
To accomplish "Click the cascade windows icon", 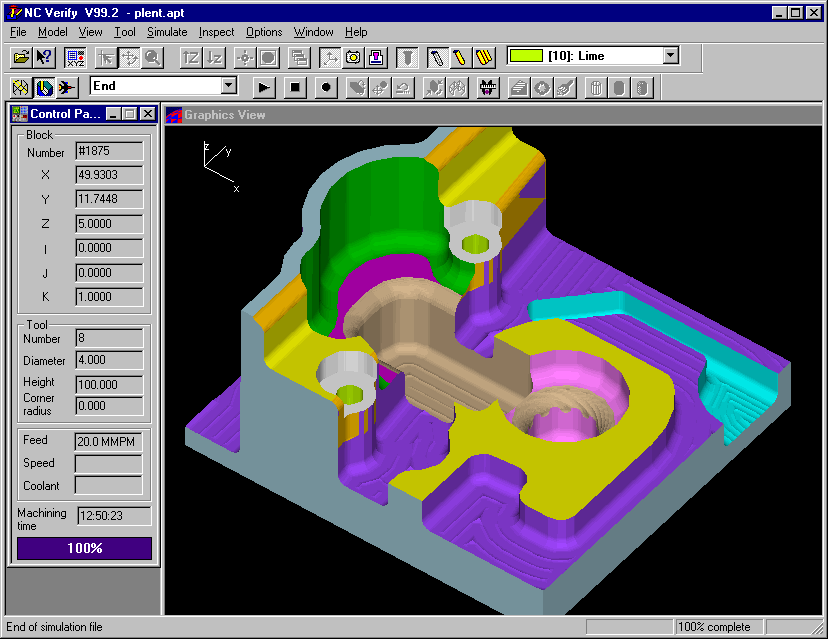I will click(299, 57).
